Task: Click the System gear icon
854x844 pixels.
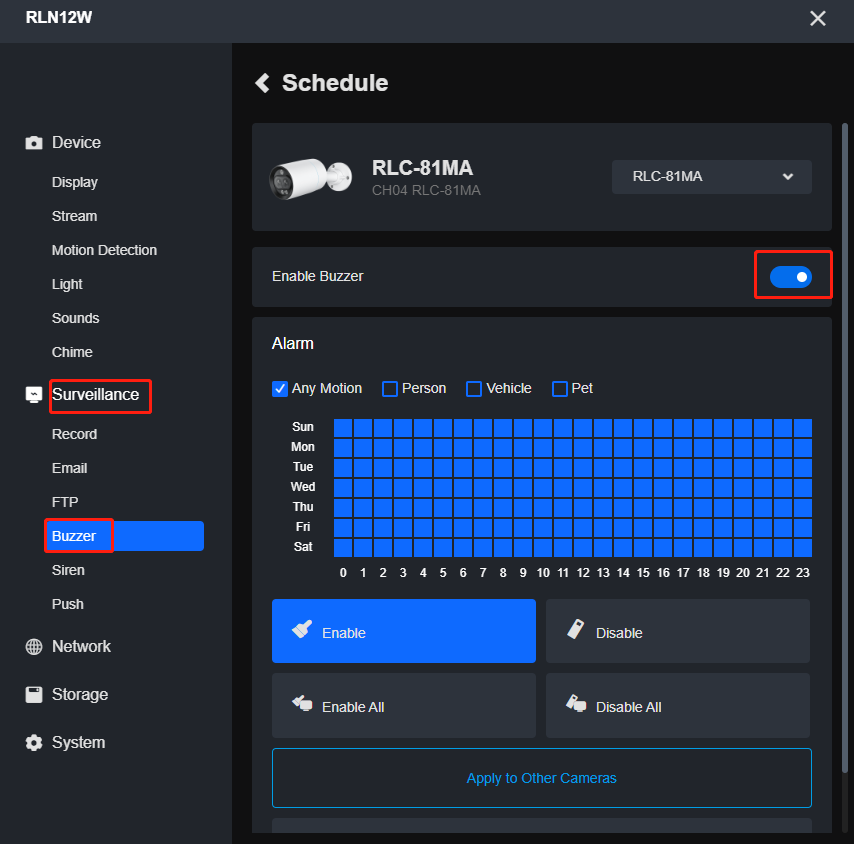Action: tap(34, 742)
